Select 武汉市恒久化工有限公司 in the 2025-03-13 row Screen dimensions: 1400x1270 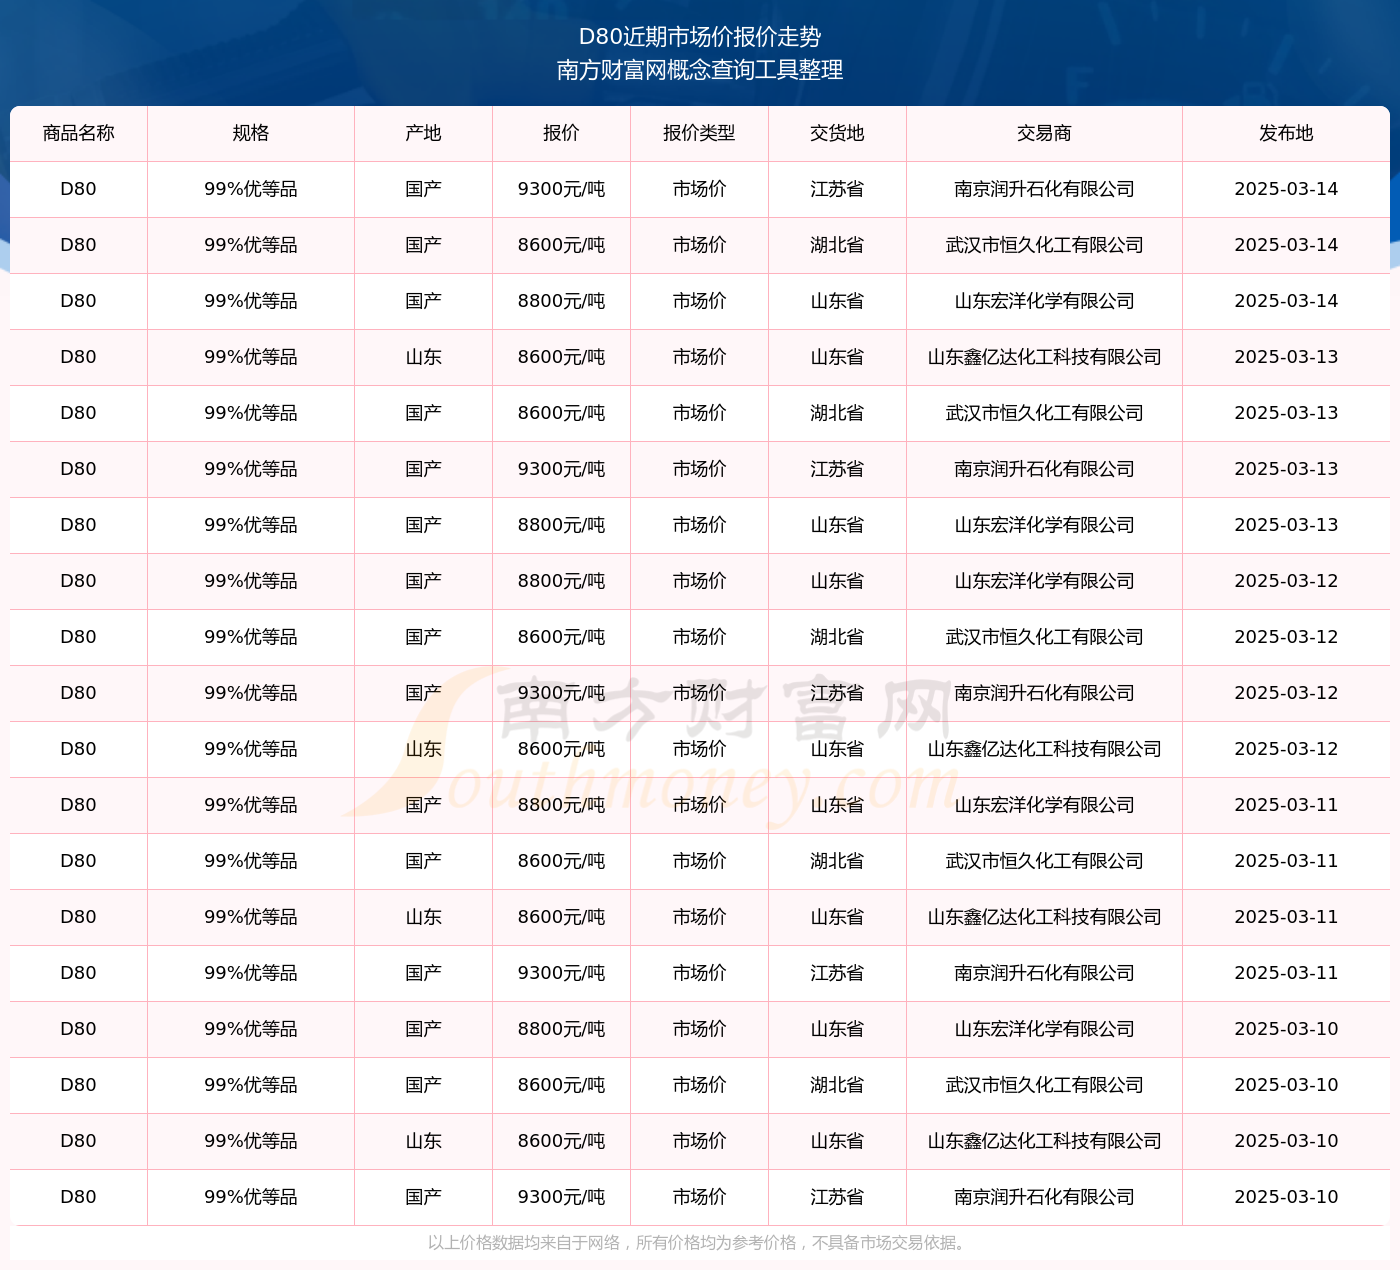click(1044, 413)
